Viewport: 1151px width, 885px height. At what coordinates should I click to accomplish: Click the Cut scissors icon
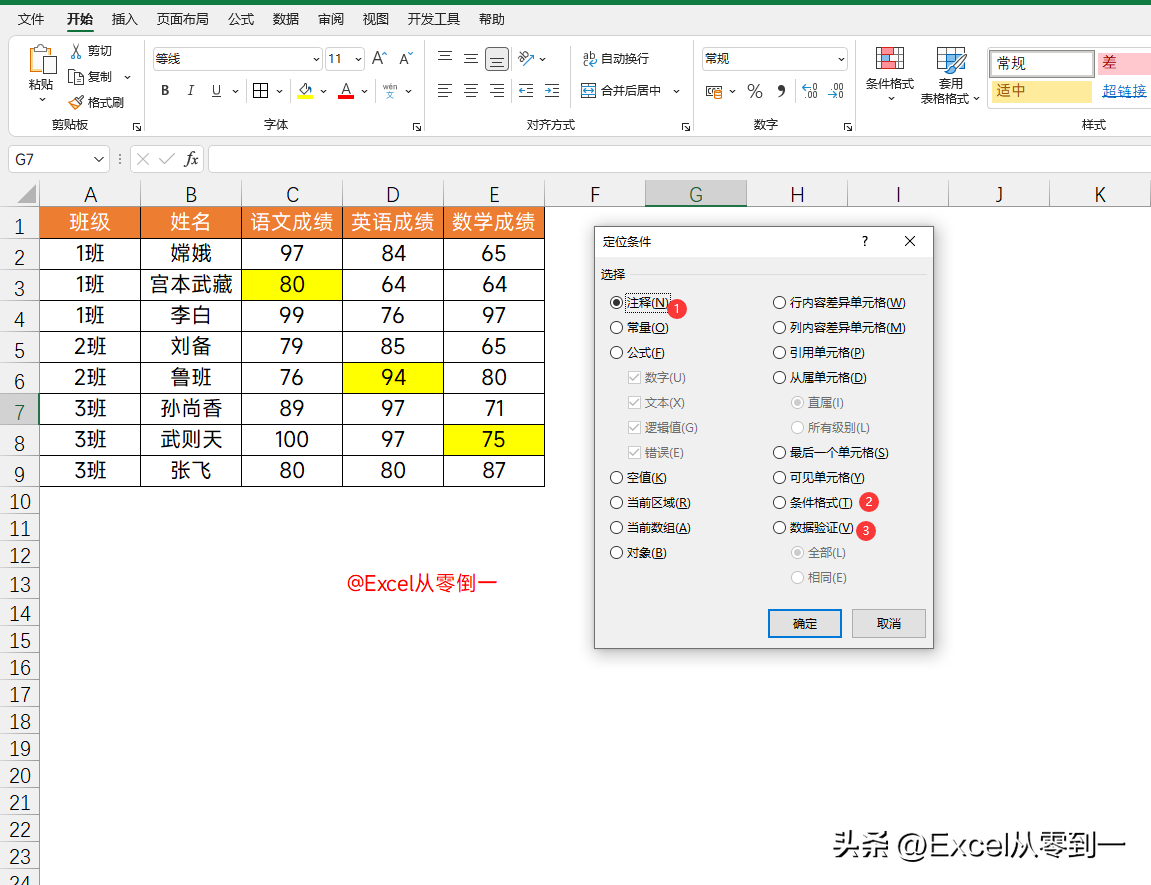click(x=76, y=51)
